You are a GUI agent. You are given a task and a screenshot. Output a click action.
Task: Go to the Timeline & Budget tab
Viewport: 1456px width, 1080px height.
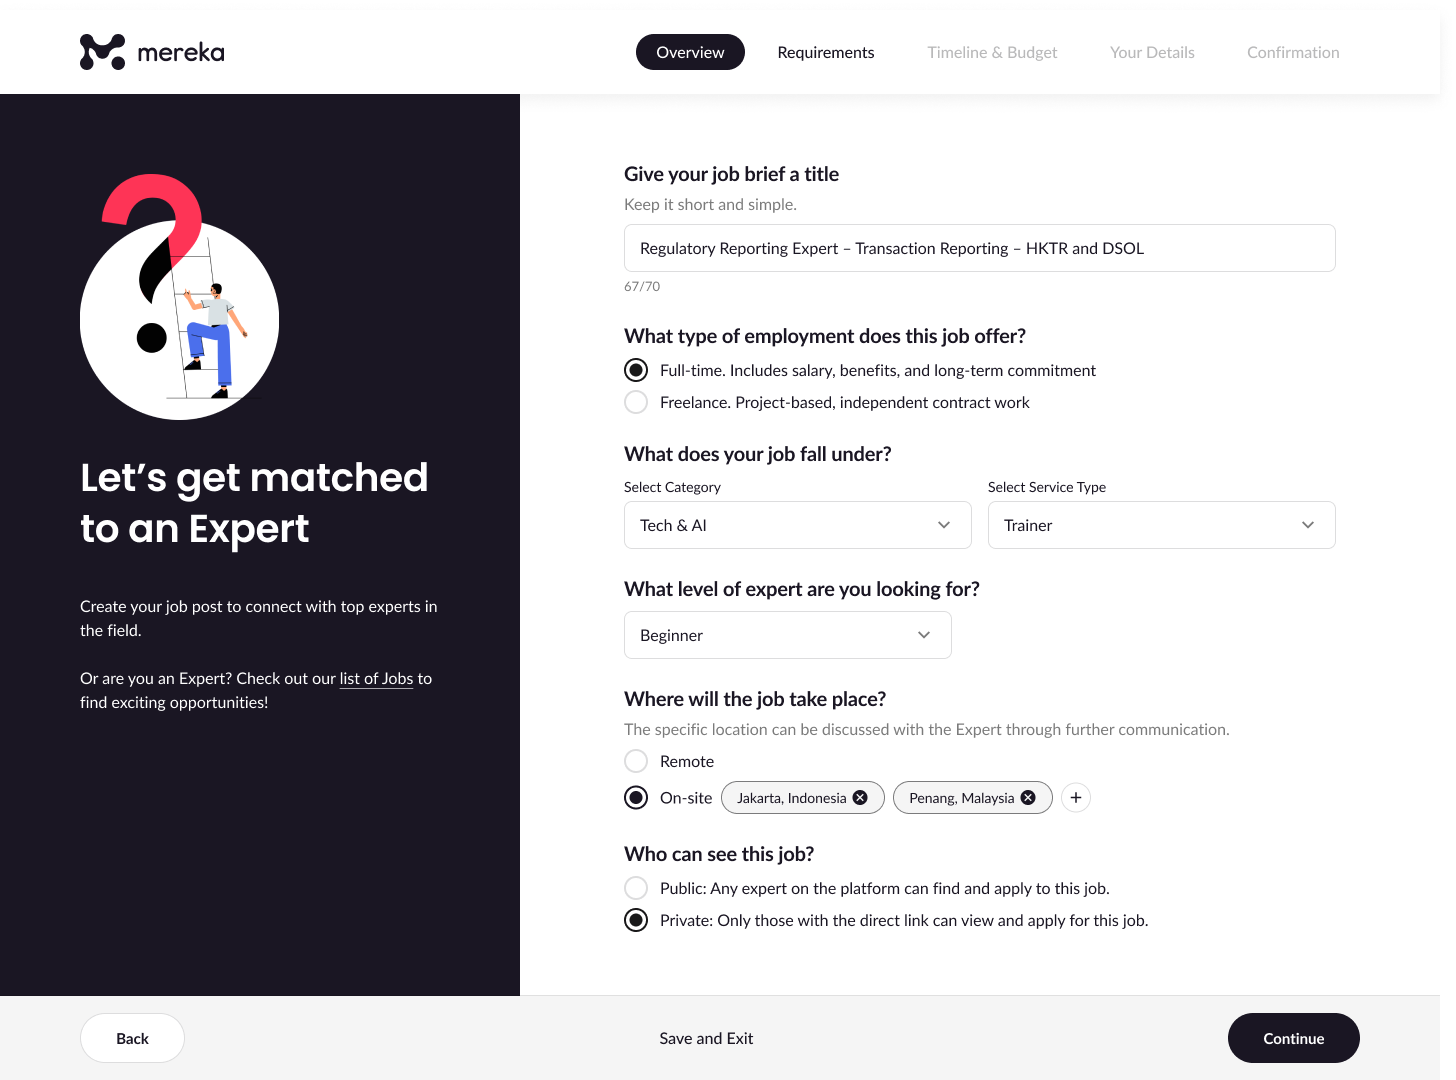tap(992, 52)
